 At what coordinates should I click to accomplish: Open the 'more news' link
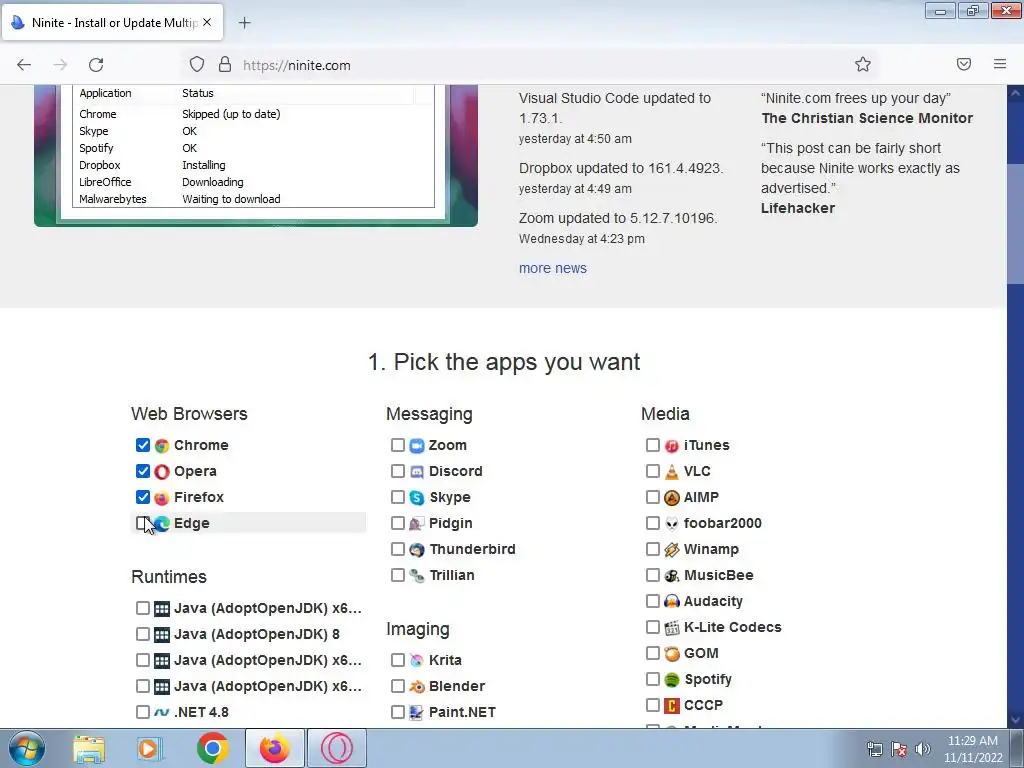(552, 268)
